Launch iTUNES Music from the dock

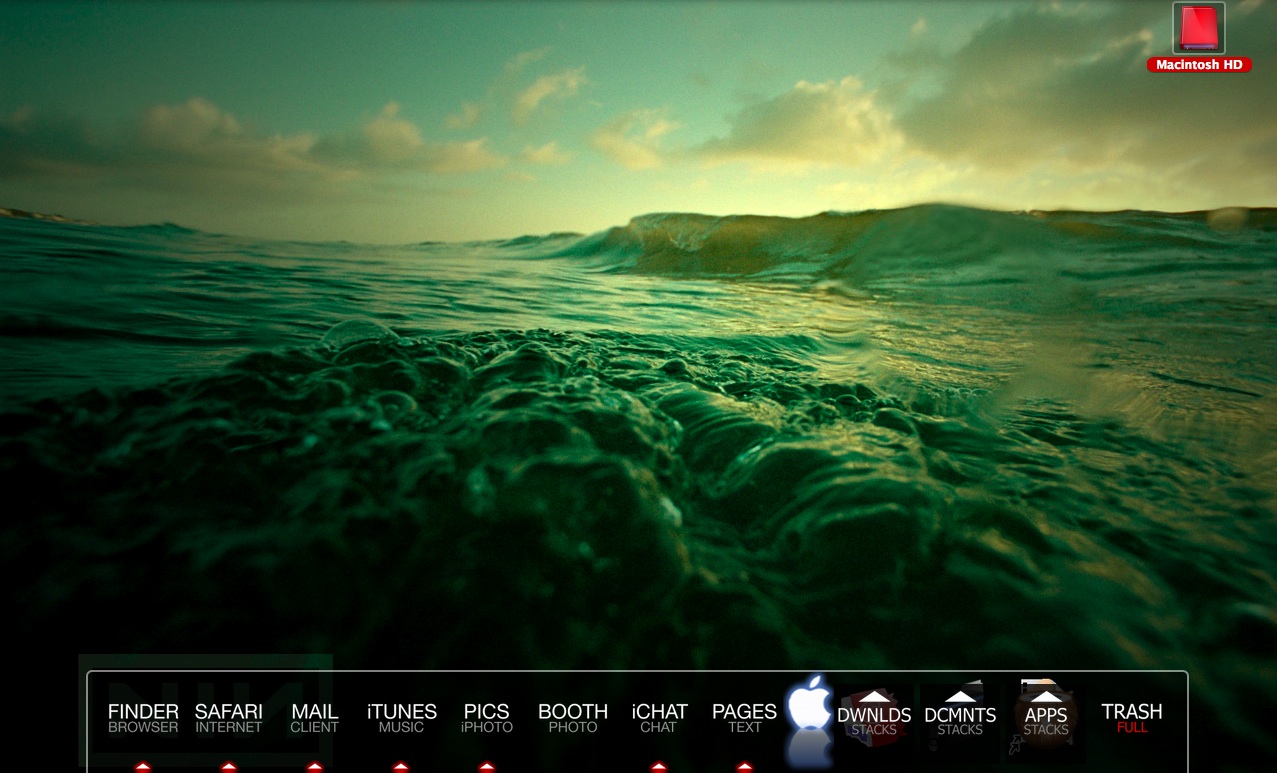click(x=401, y=718)
